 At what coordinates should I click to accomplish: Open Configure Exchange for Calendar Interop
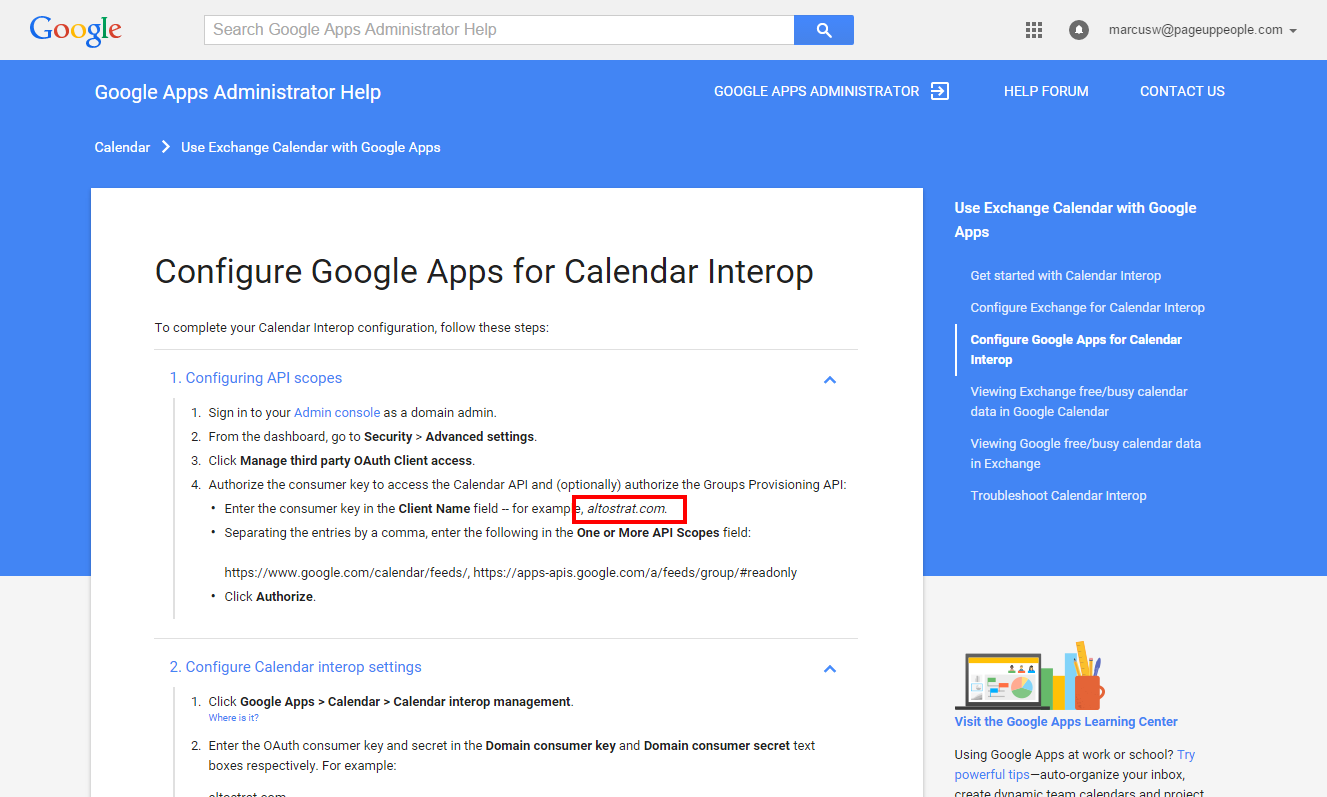point(1087,308)
